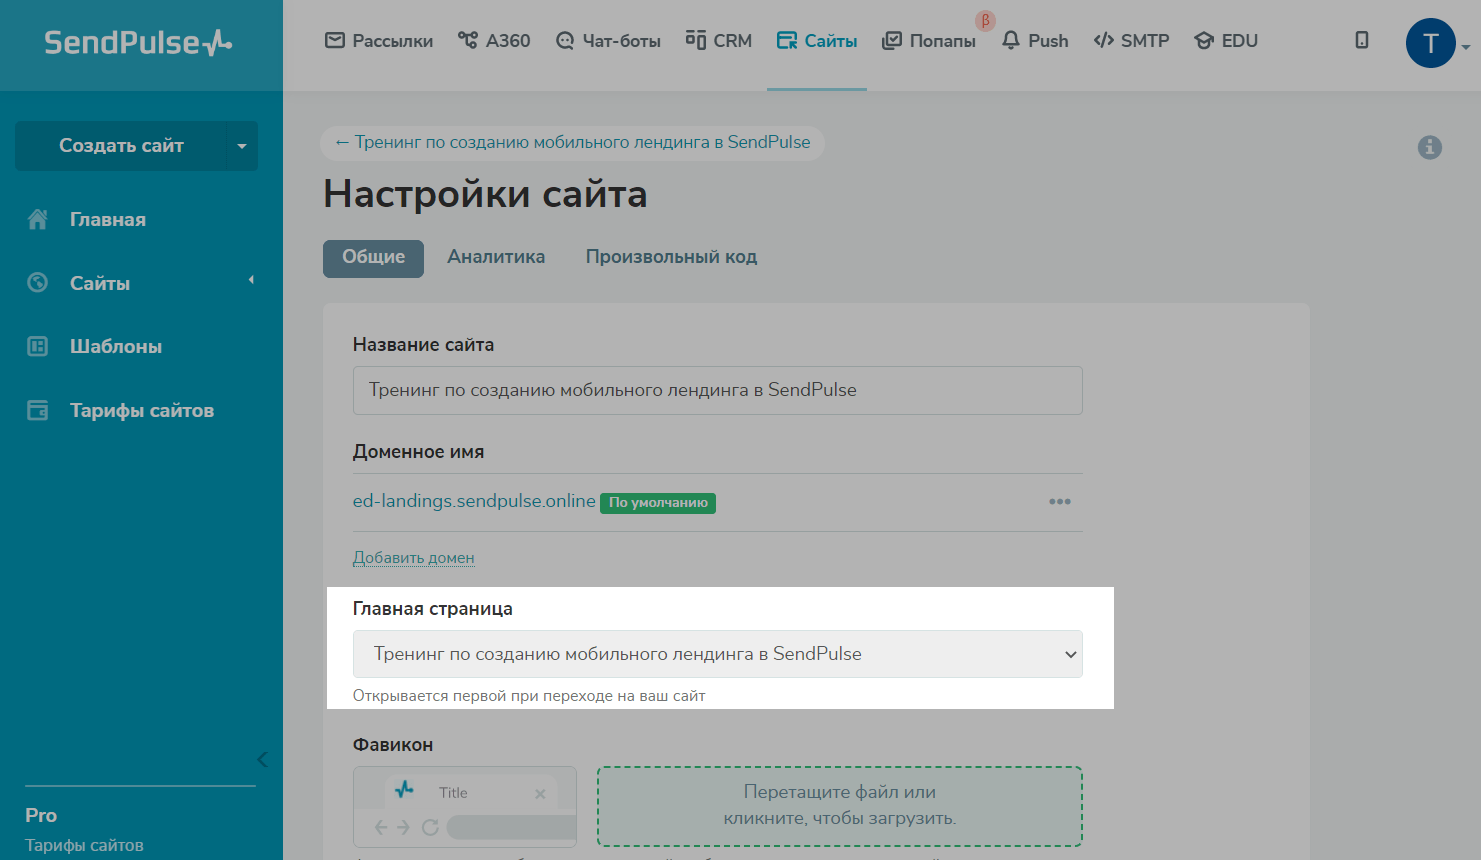
Task: Switch to the Аналитика tab
Action: point(496,257)
